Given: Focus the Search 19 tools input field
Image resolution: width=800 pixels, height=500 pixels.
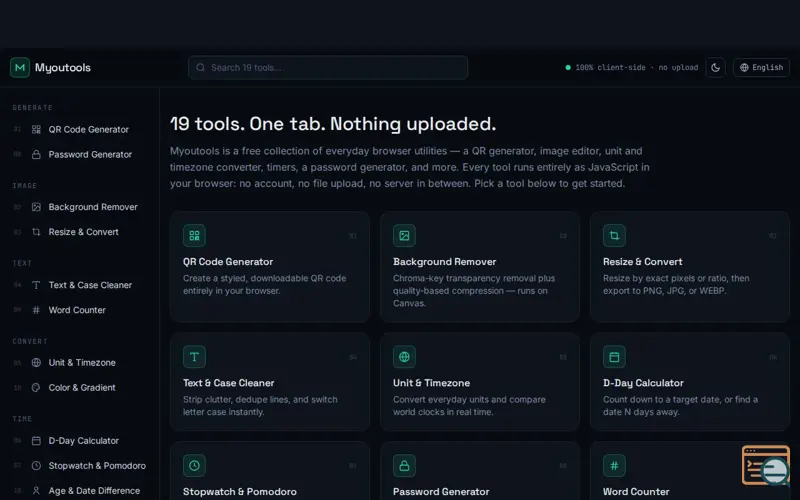Looking at the screenshot, I should (x=328, y=67).
